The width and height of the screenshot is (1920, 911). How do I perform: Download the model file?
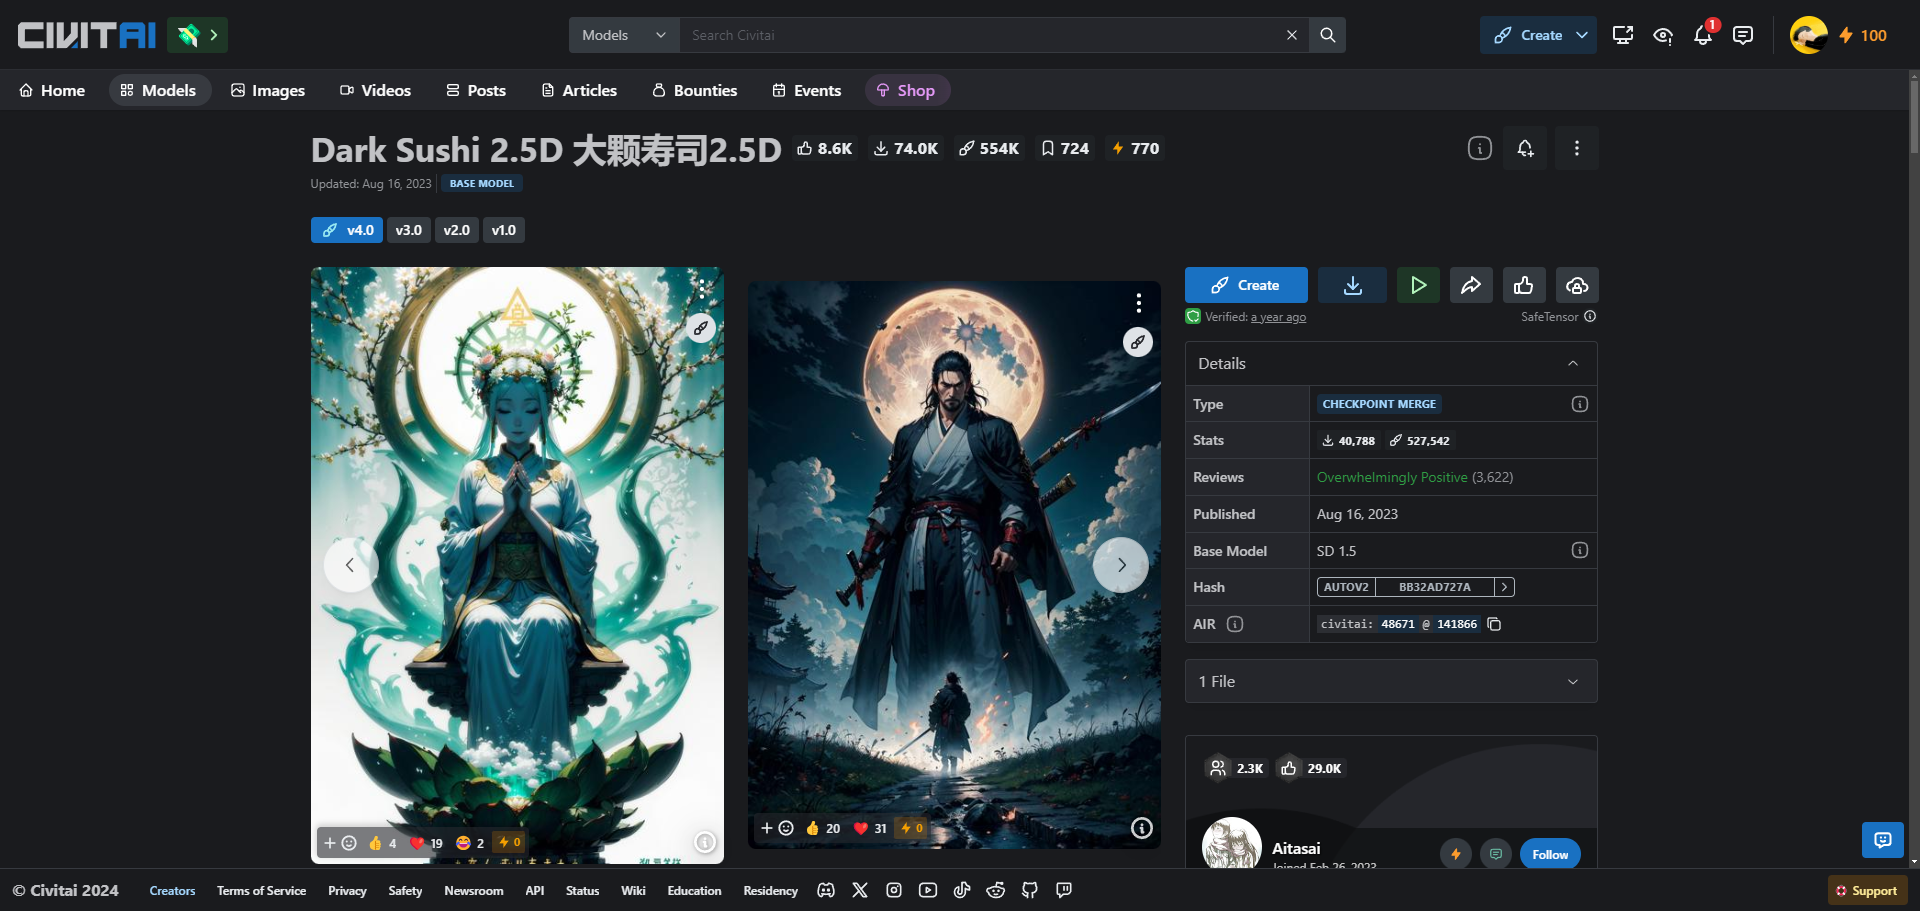pyautogui.click(x=1352, y=285)
